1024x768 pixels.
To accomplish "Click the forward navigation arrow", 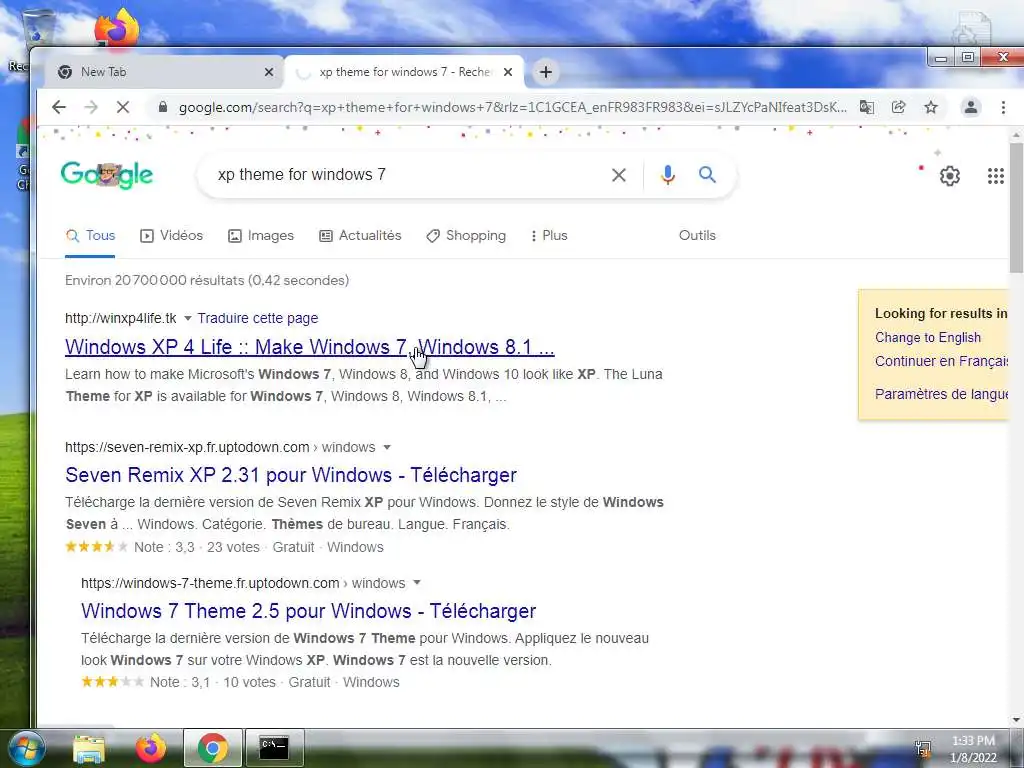I will click(x=91, y=107).
